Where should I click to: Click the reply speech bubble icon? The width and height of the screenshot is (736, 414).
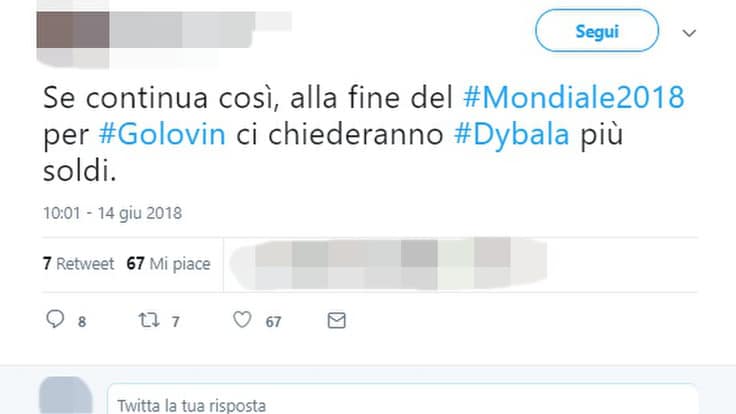click(55, 319)
